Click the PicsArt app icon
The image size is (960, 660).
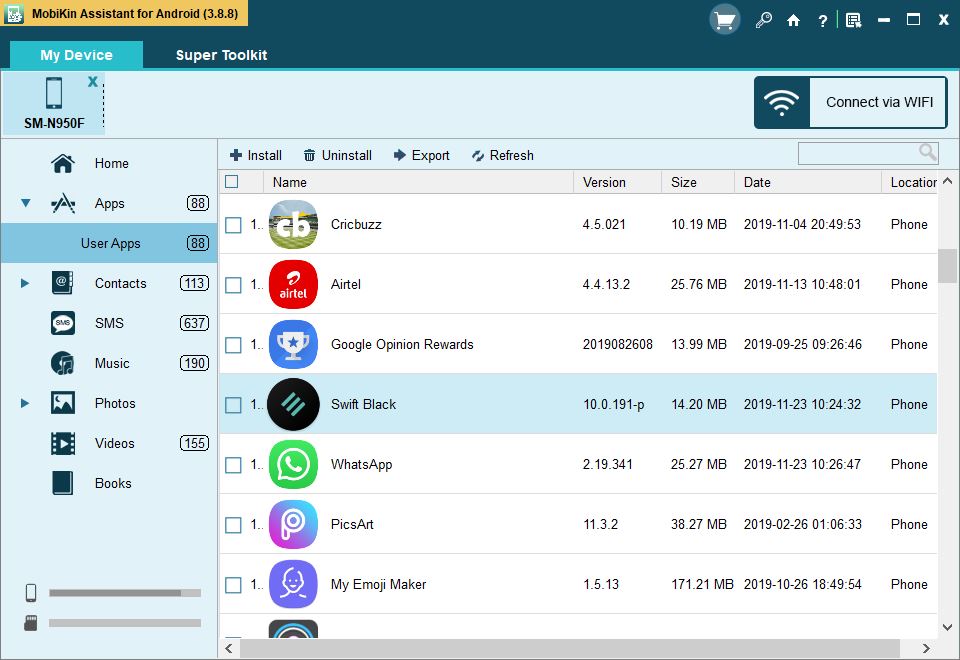(x=293, y=524)
